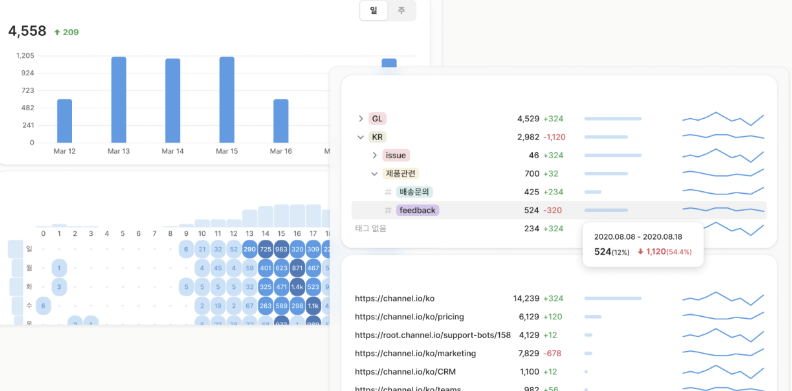Click the GL value 4,529
The height and width of the screenshot is (391, 792).
(528, 119)
